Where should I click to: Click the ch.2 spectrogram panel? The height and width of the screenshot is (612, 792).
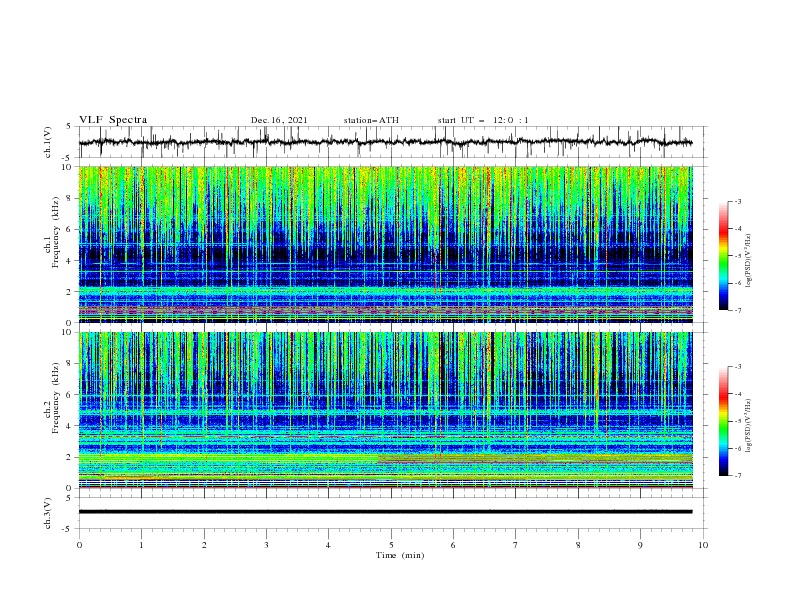386,410
